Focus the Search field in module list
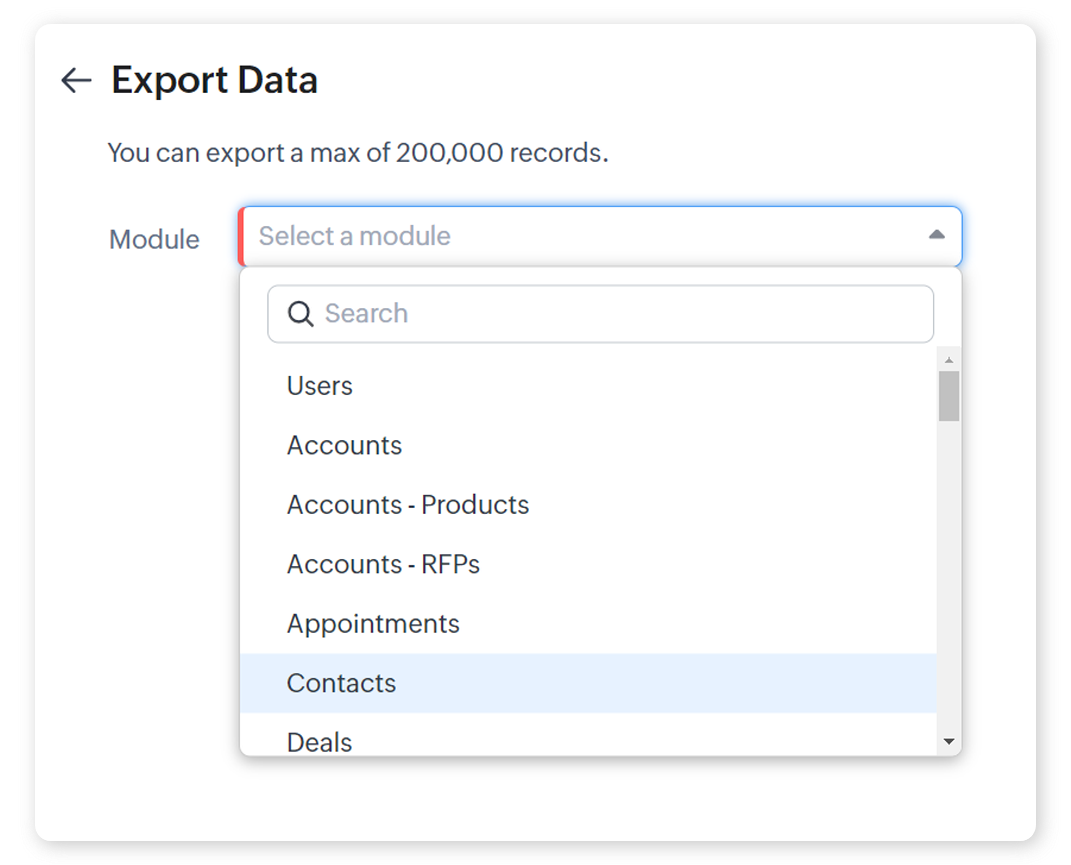The height and width of the screenshot is (865, 1071). pos(620,314)
